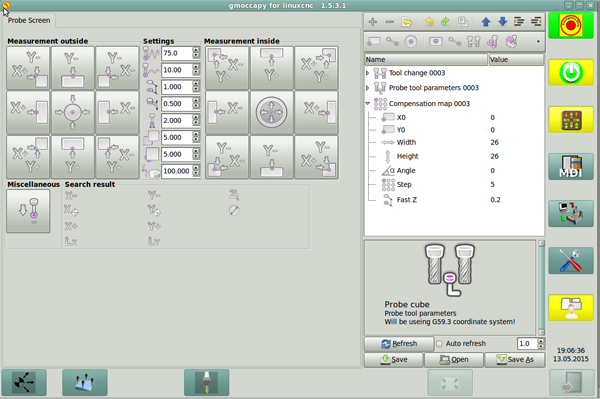Click the probe down Z measurement button
This screenshot has width=600, height=399.
28,211
